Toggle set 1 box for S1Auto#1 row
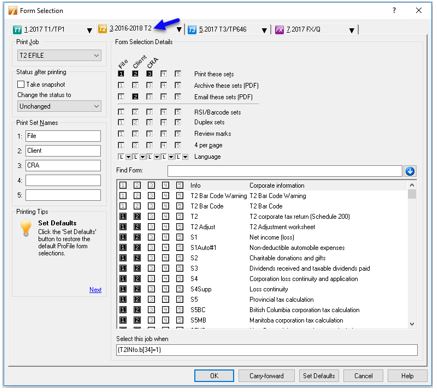Image resolution: width=437 pixels, height=392 pixels. pos(123,247)
